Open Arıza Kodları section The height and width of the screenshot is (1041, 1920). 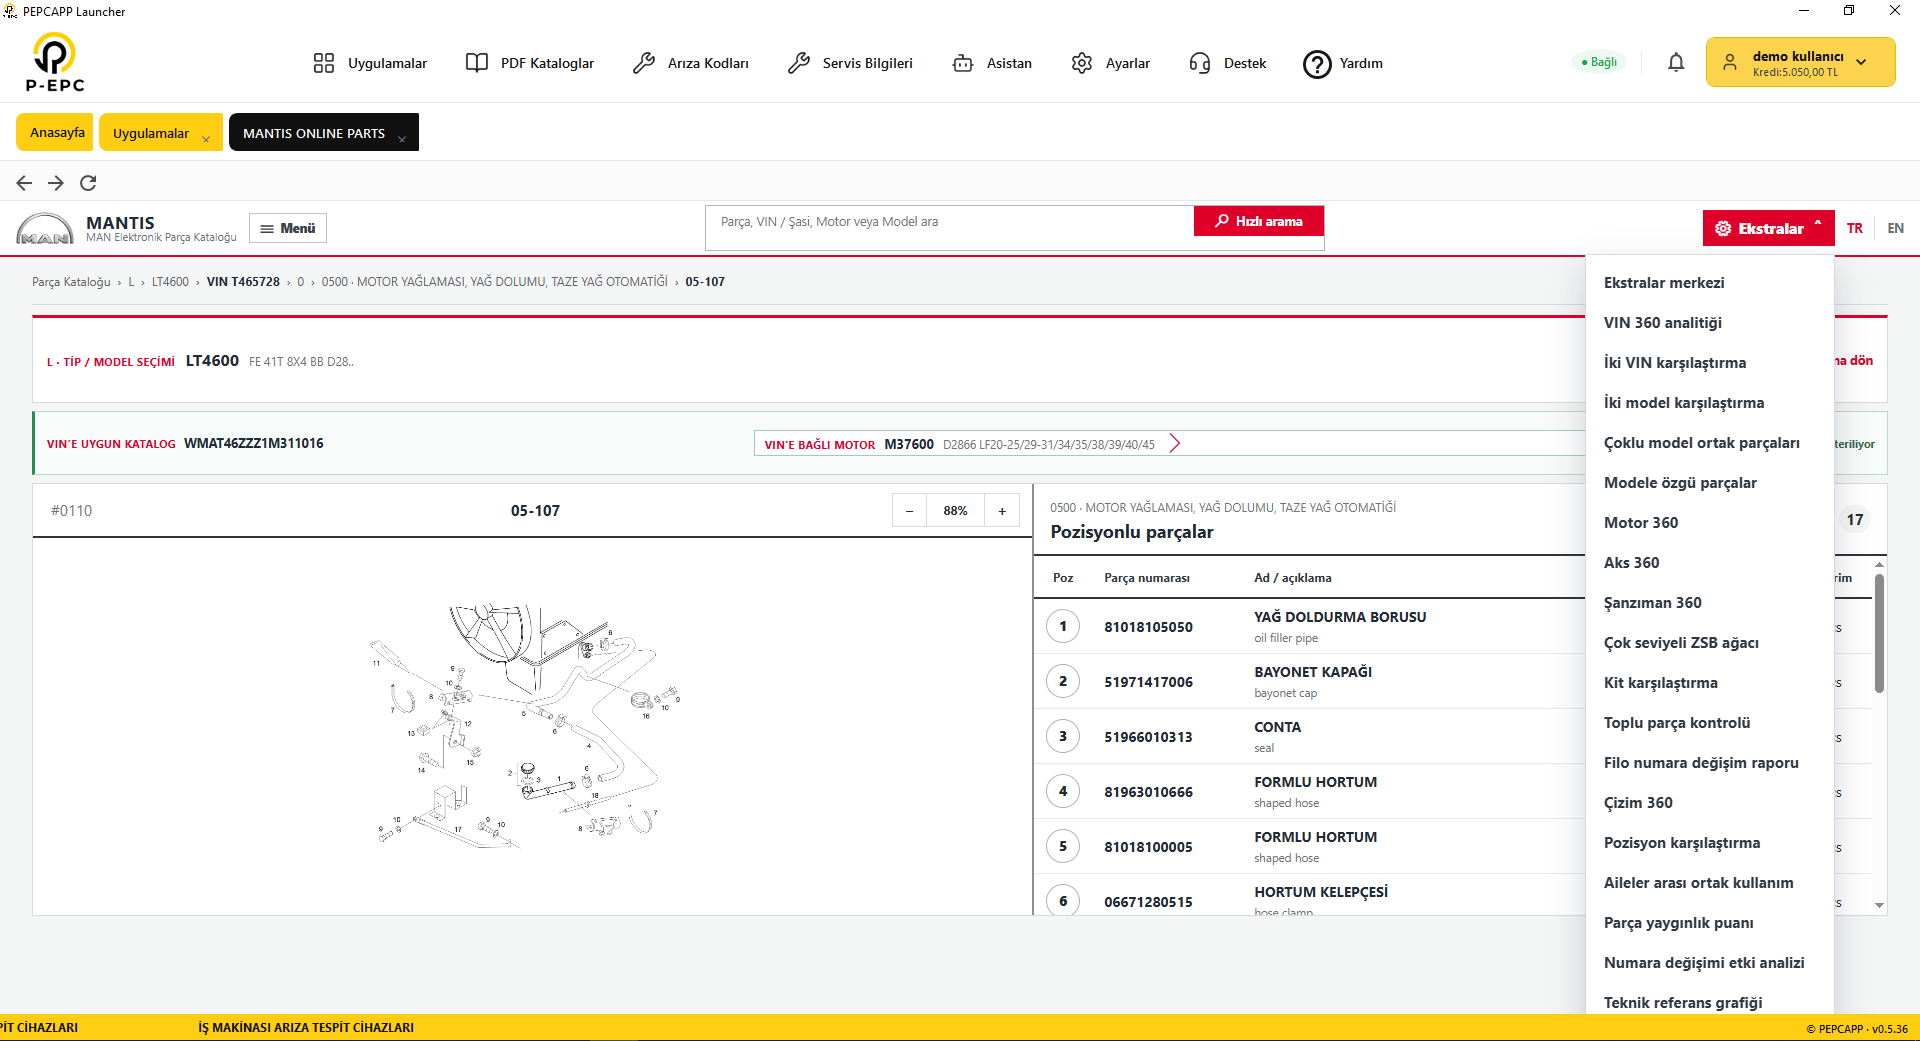point(691,63)
